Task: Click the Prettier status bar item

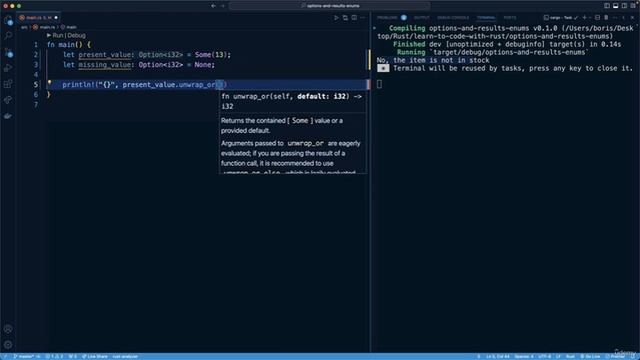Action: (615, 356)
